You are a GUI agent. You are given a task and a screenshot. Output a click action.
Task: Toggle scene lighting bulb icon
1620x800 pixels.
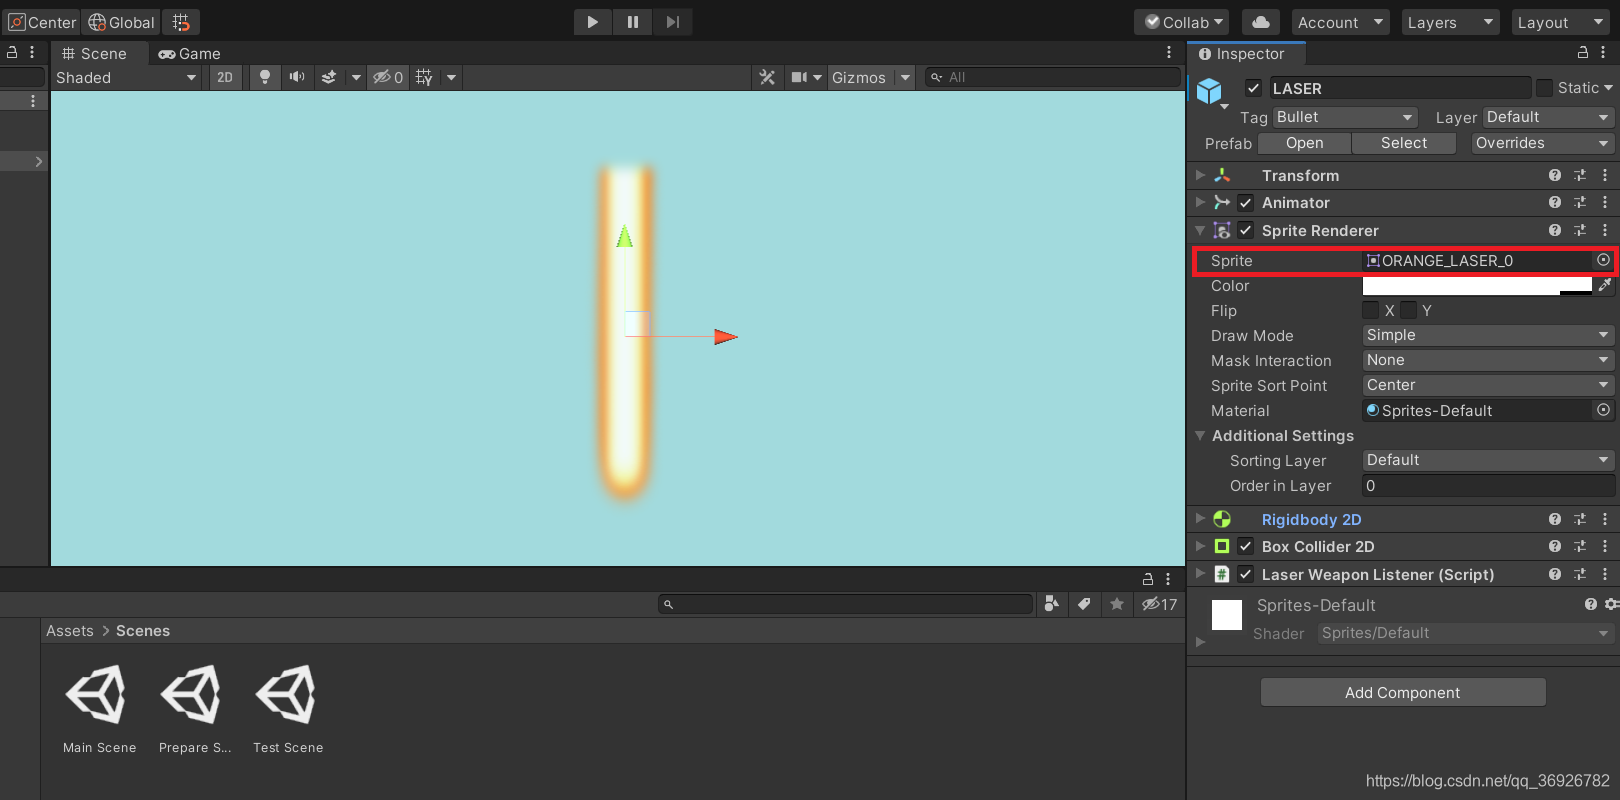click(265, 77)
